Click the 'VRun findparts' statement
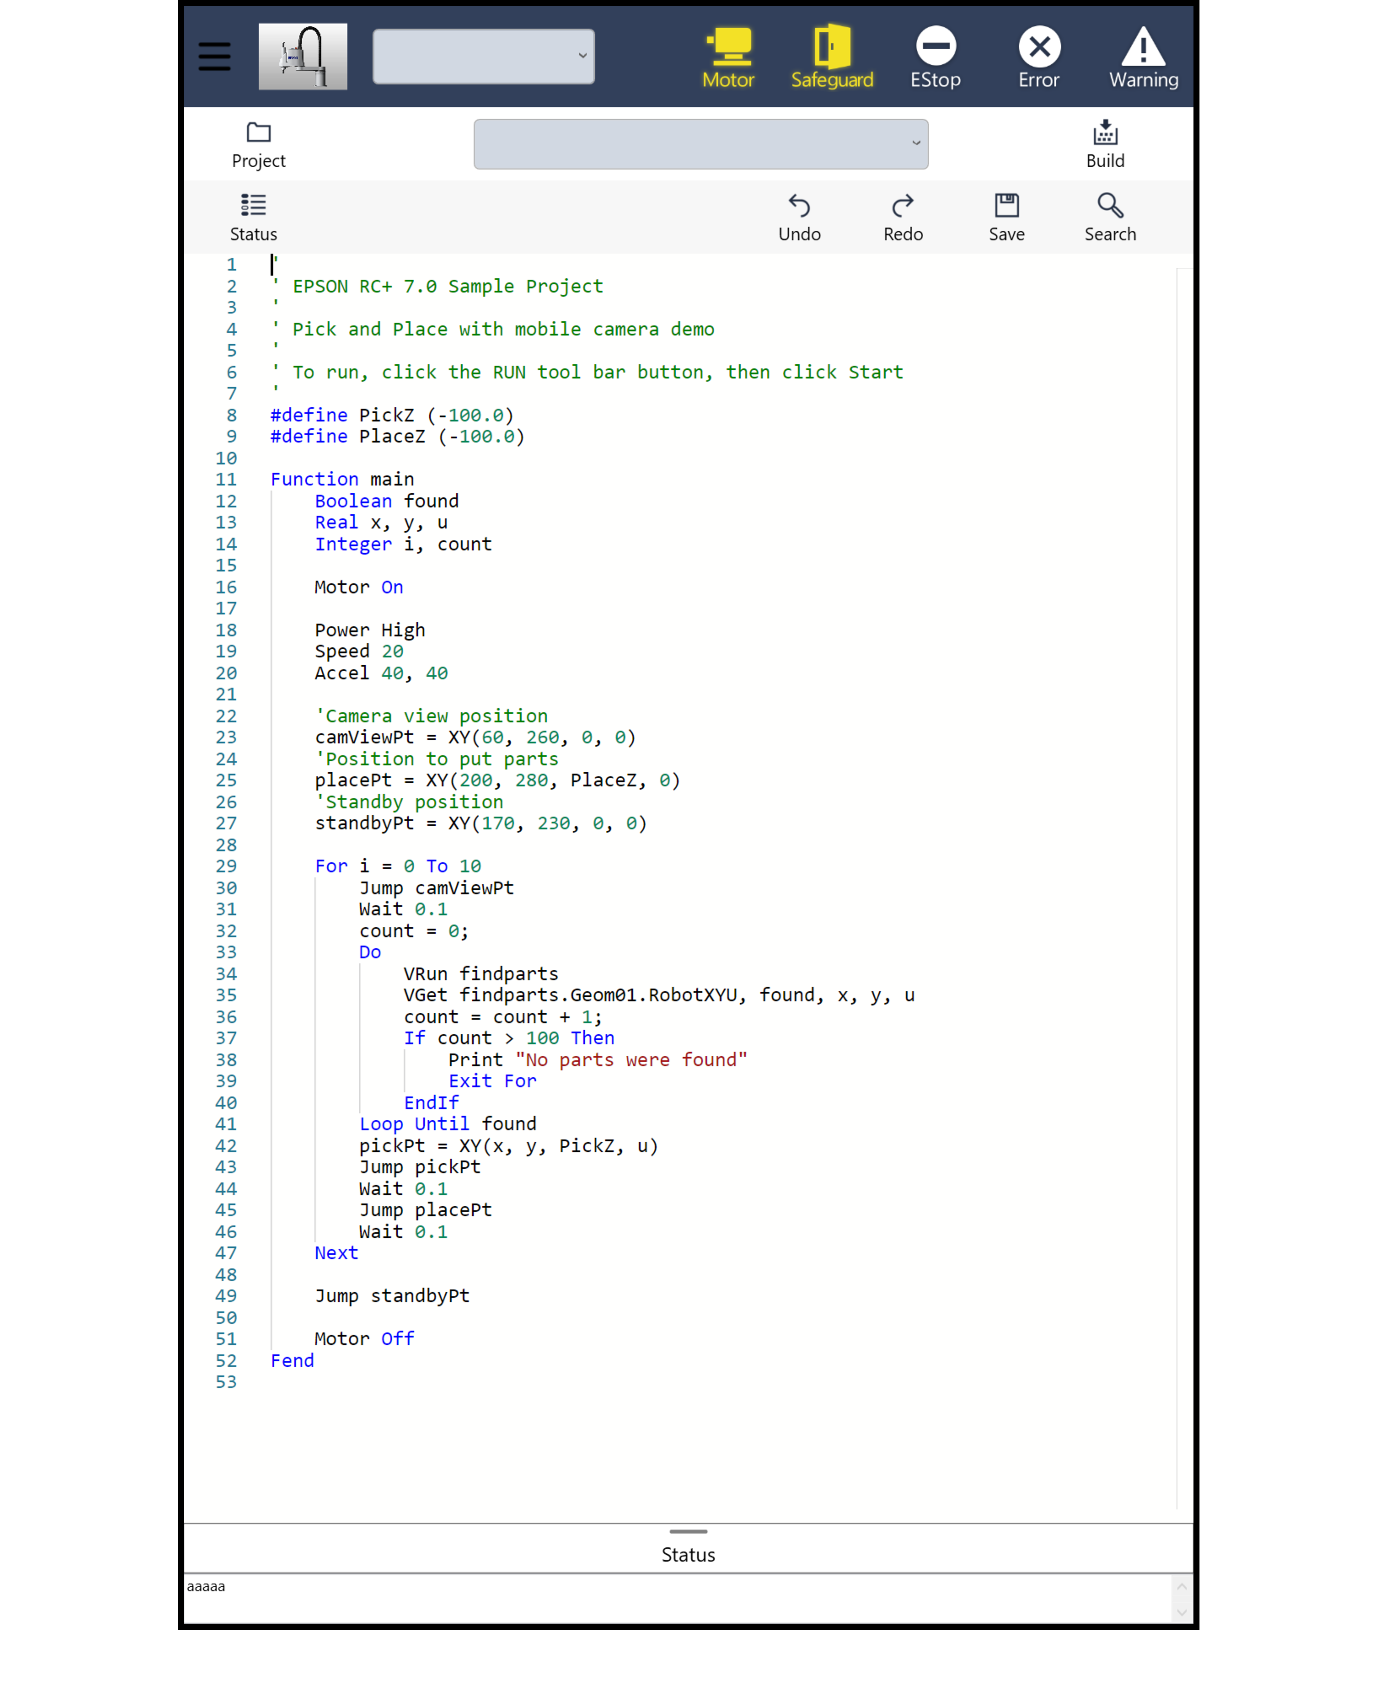The height and width of the screenshot is (1704, 1380). (x=481, y=974)
